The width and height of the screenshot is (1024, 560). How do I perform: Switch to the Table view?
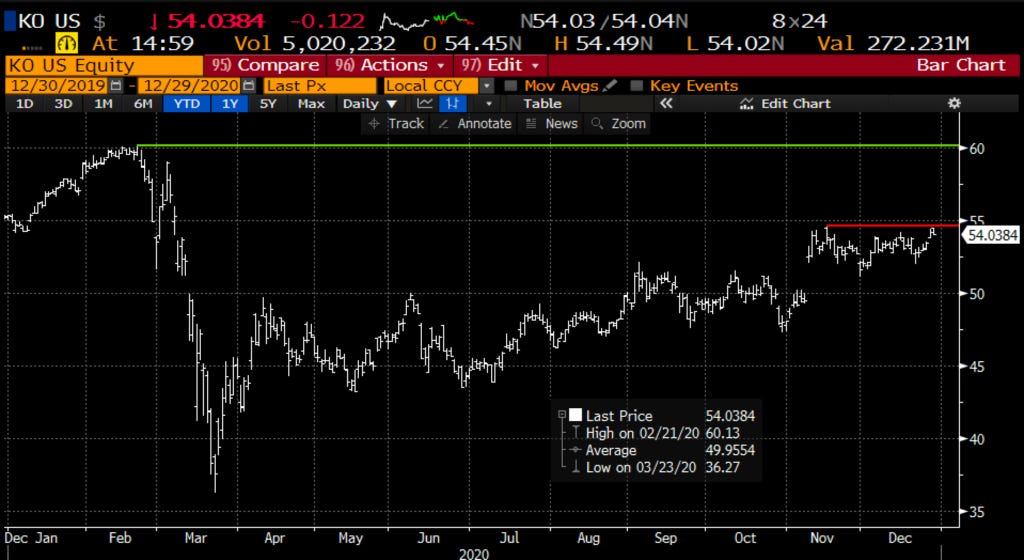[x=542, y=103]
